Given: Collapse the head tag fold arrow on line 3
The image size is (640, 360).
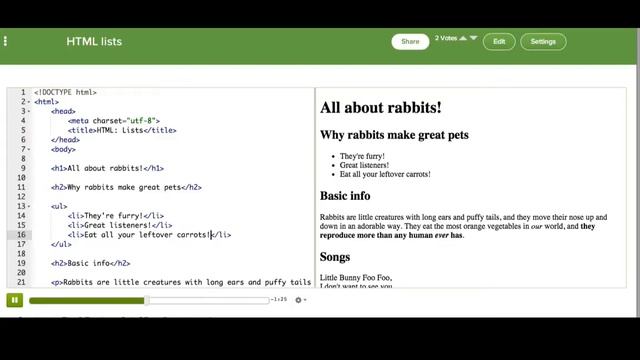Looking at the screenshot, I should point(29,111).
